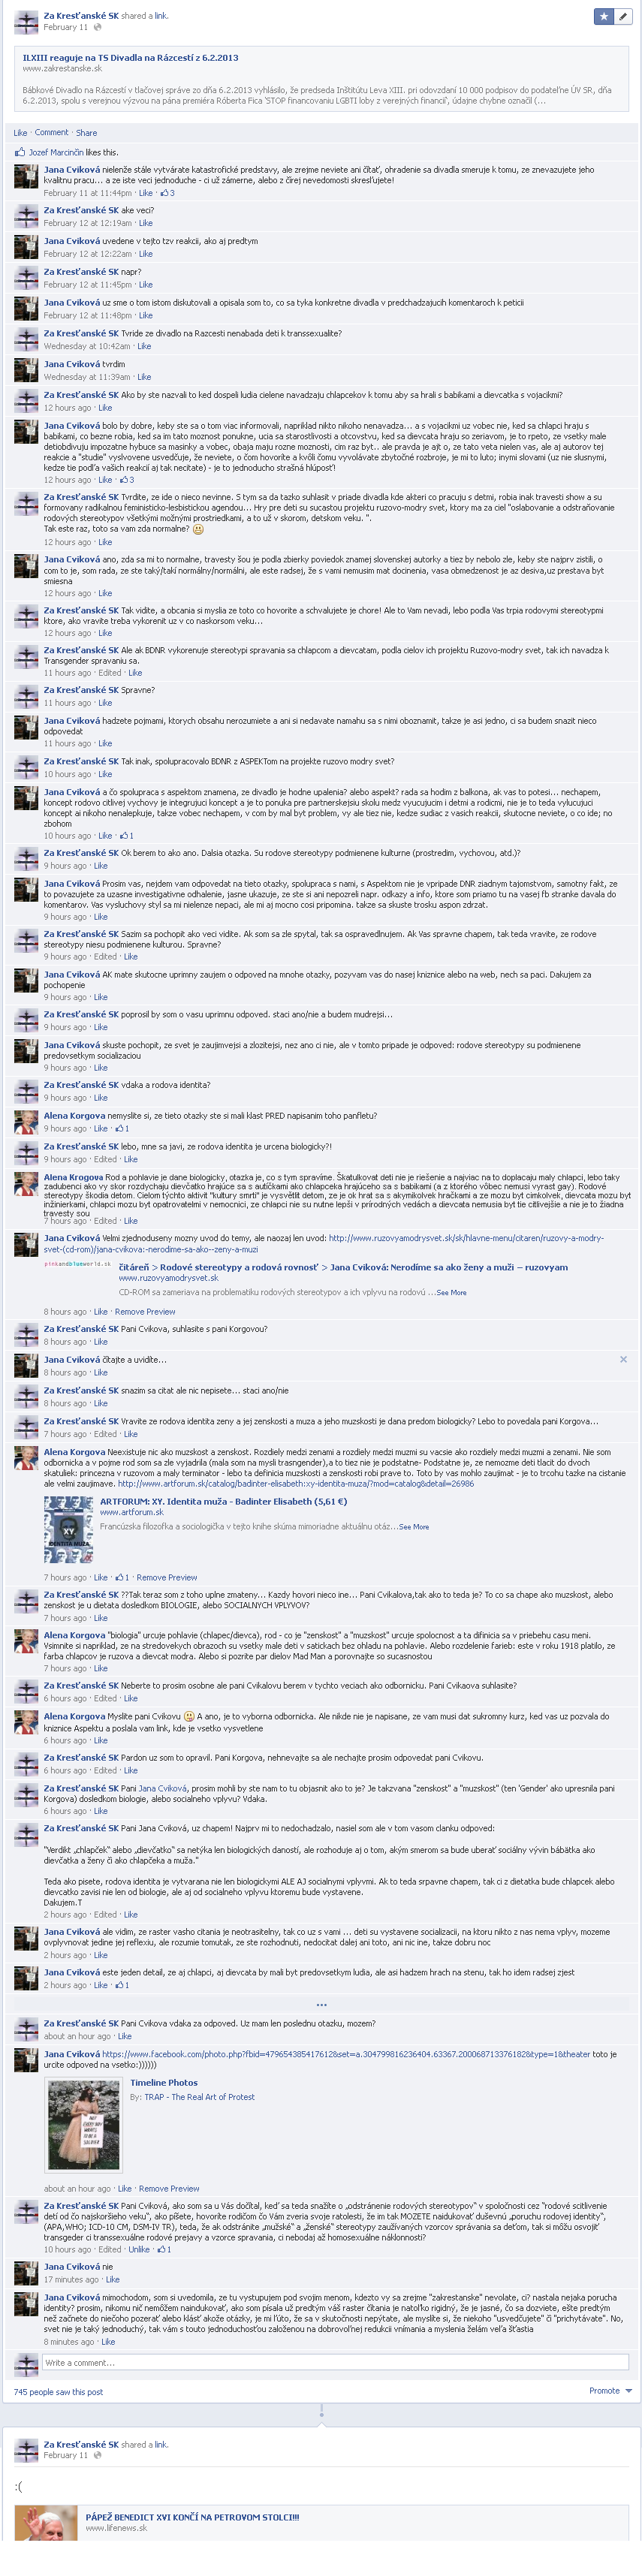Viewport: 642px width, 2576px height.
Task: Click the X to hide Jana Cviková's čítajte comment
Action: point(623,1359)
